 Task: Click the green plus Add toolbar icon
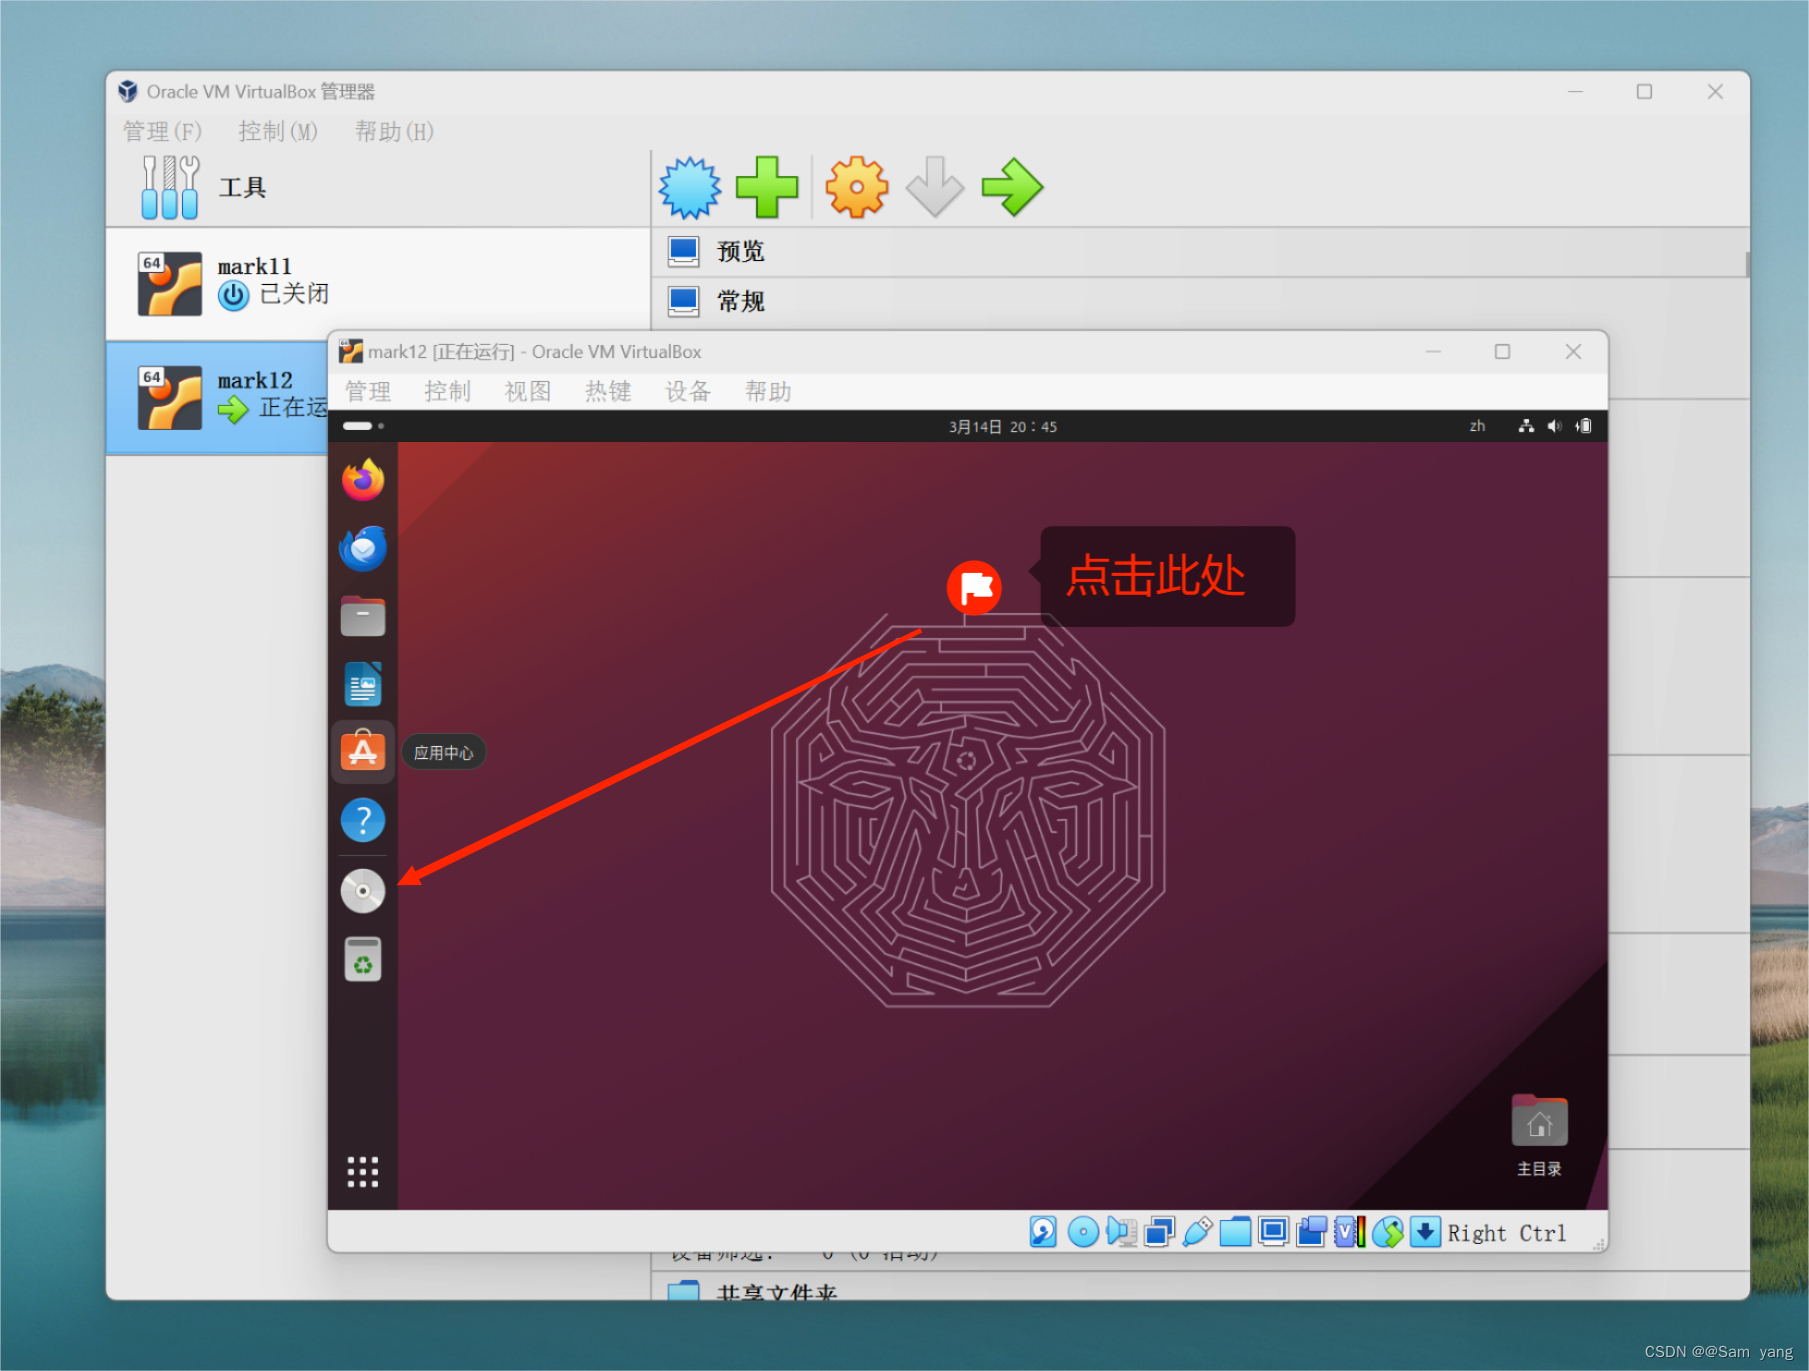[767, 187]
